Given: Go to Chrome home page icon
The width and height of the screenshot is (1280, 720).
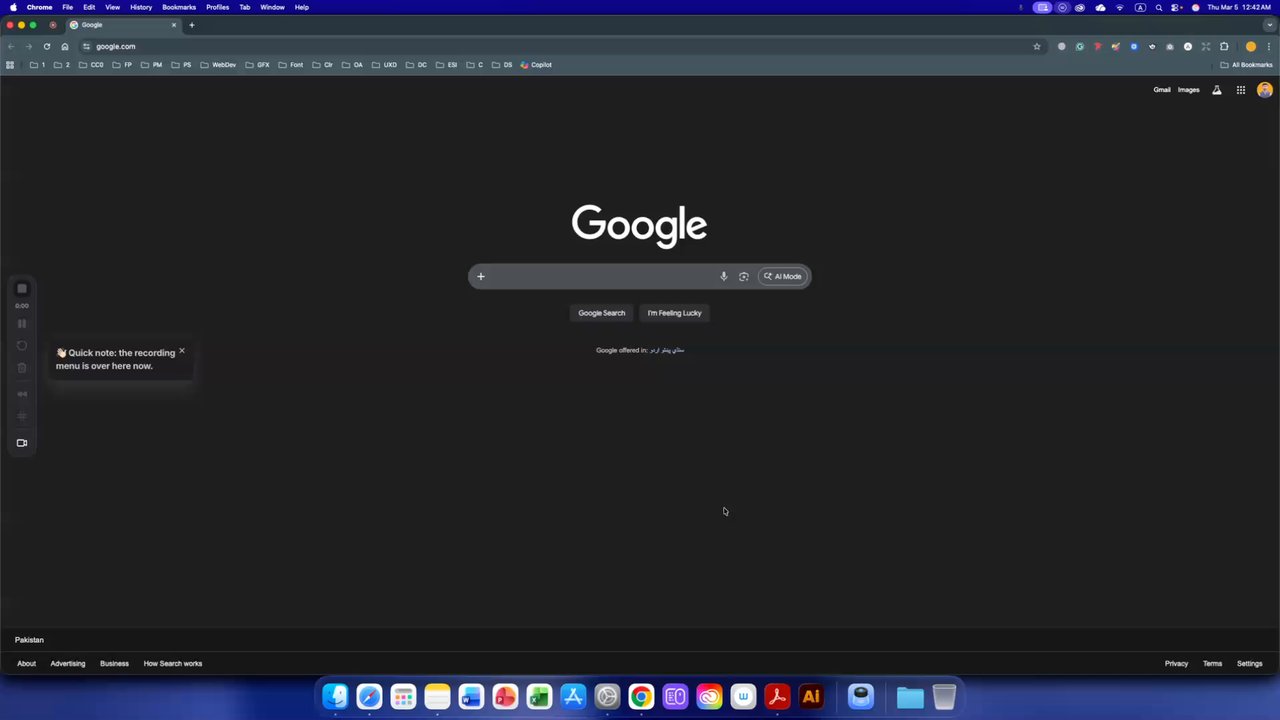Looking at the screenshot, I should point(65,46).
